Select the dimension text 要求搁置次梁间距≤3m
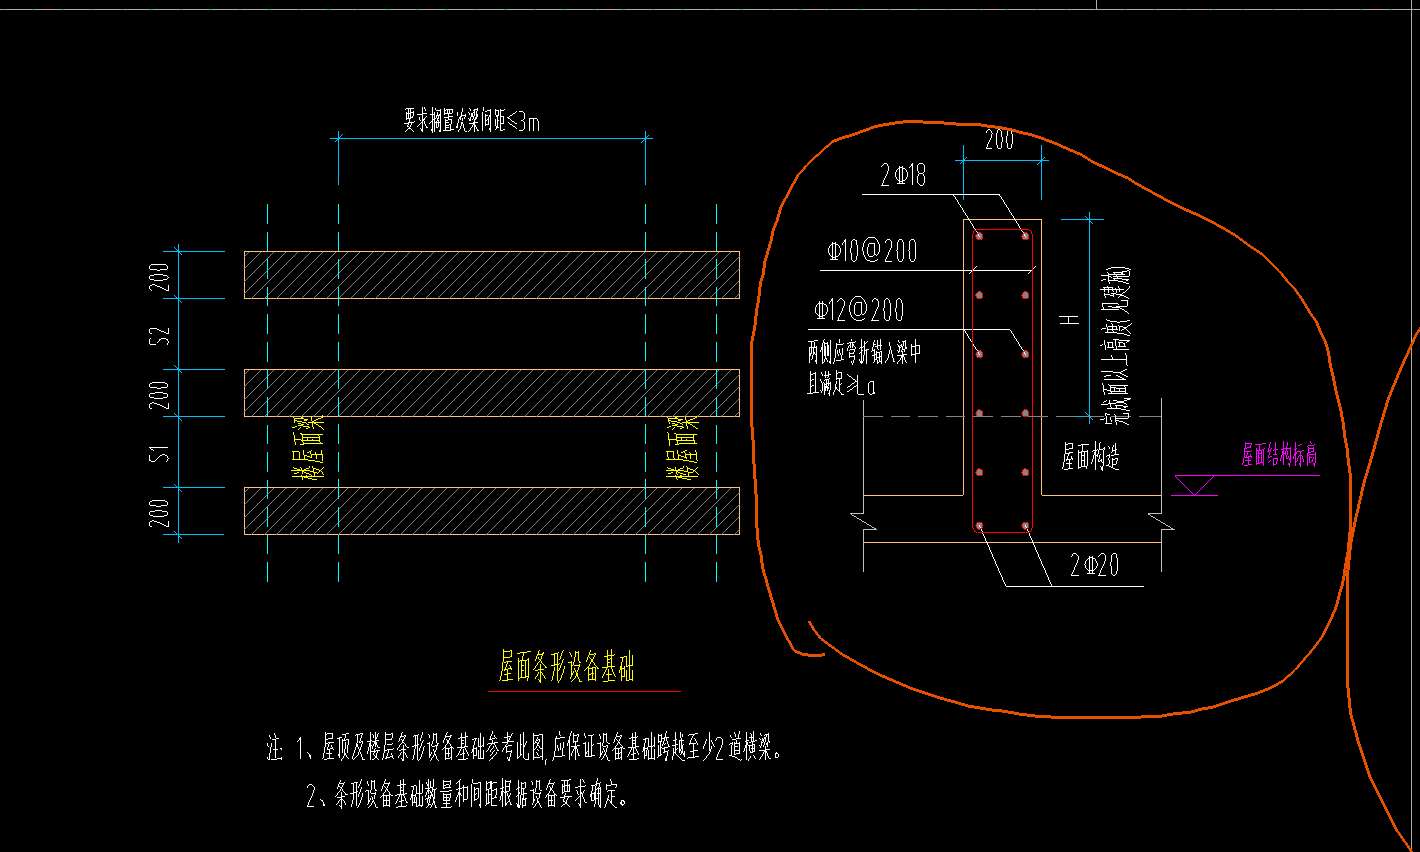This screenshot has width=1420, height=852. pyautogui.click(x=472, y=122)
